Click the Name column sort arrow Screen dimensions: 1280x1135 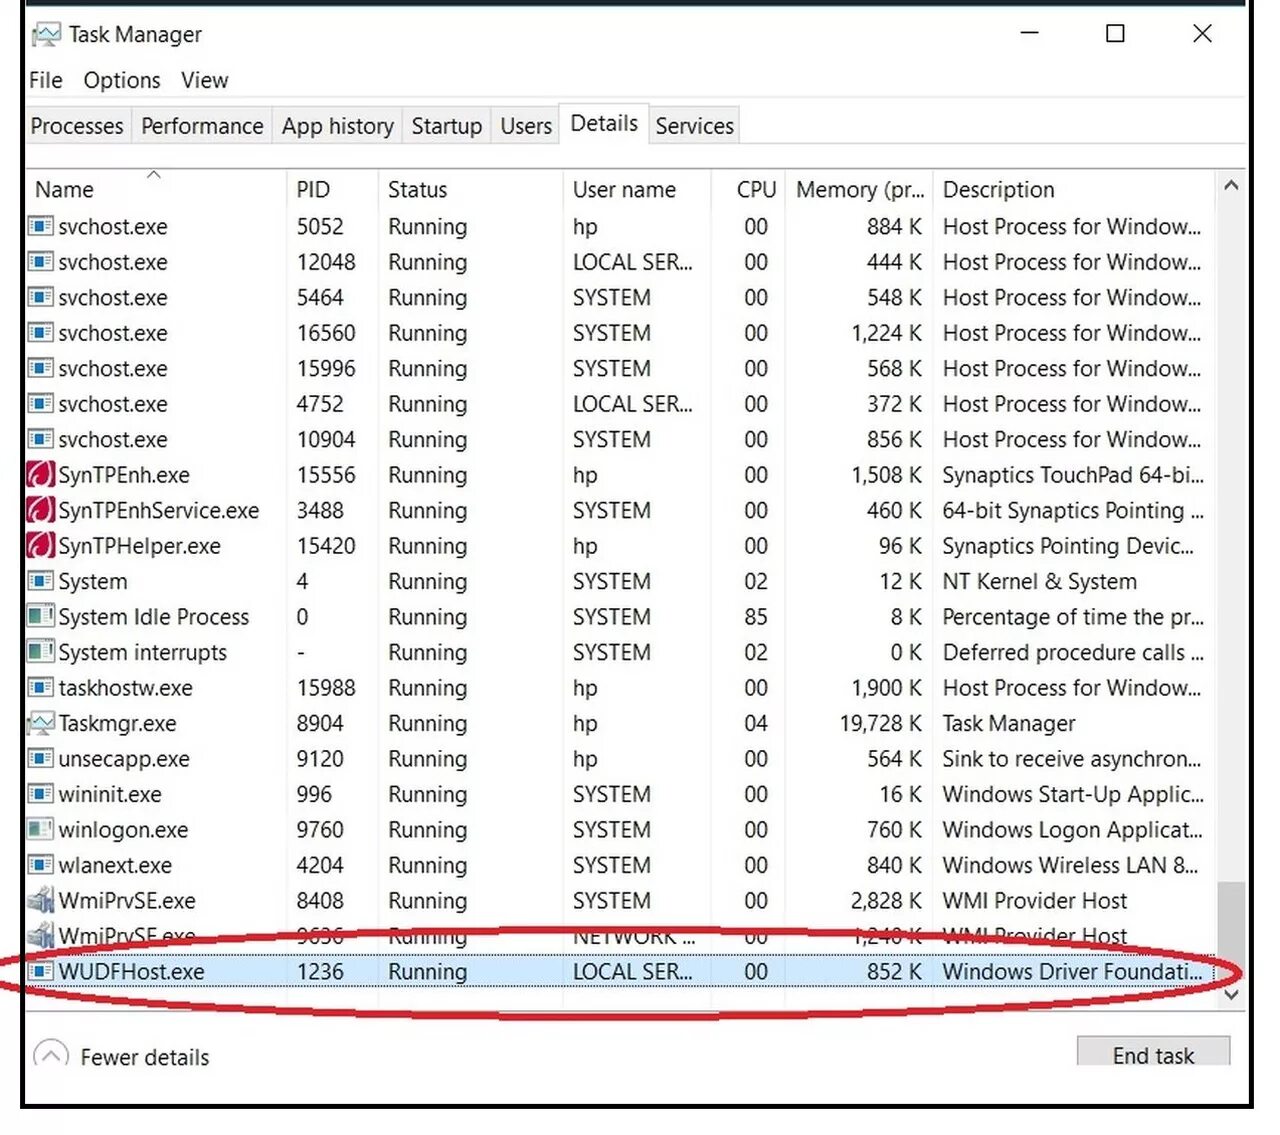[155, 173]
